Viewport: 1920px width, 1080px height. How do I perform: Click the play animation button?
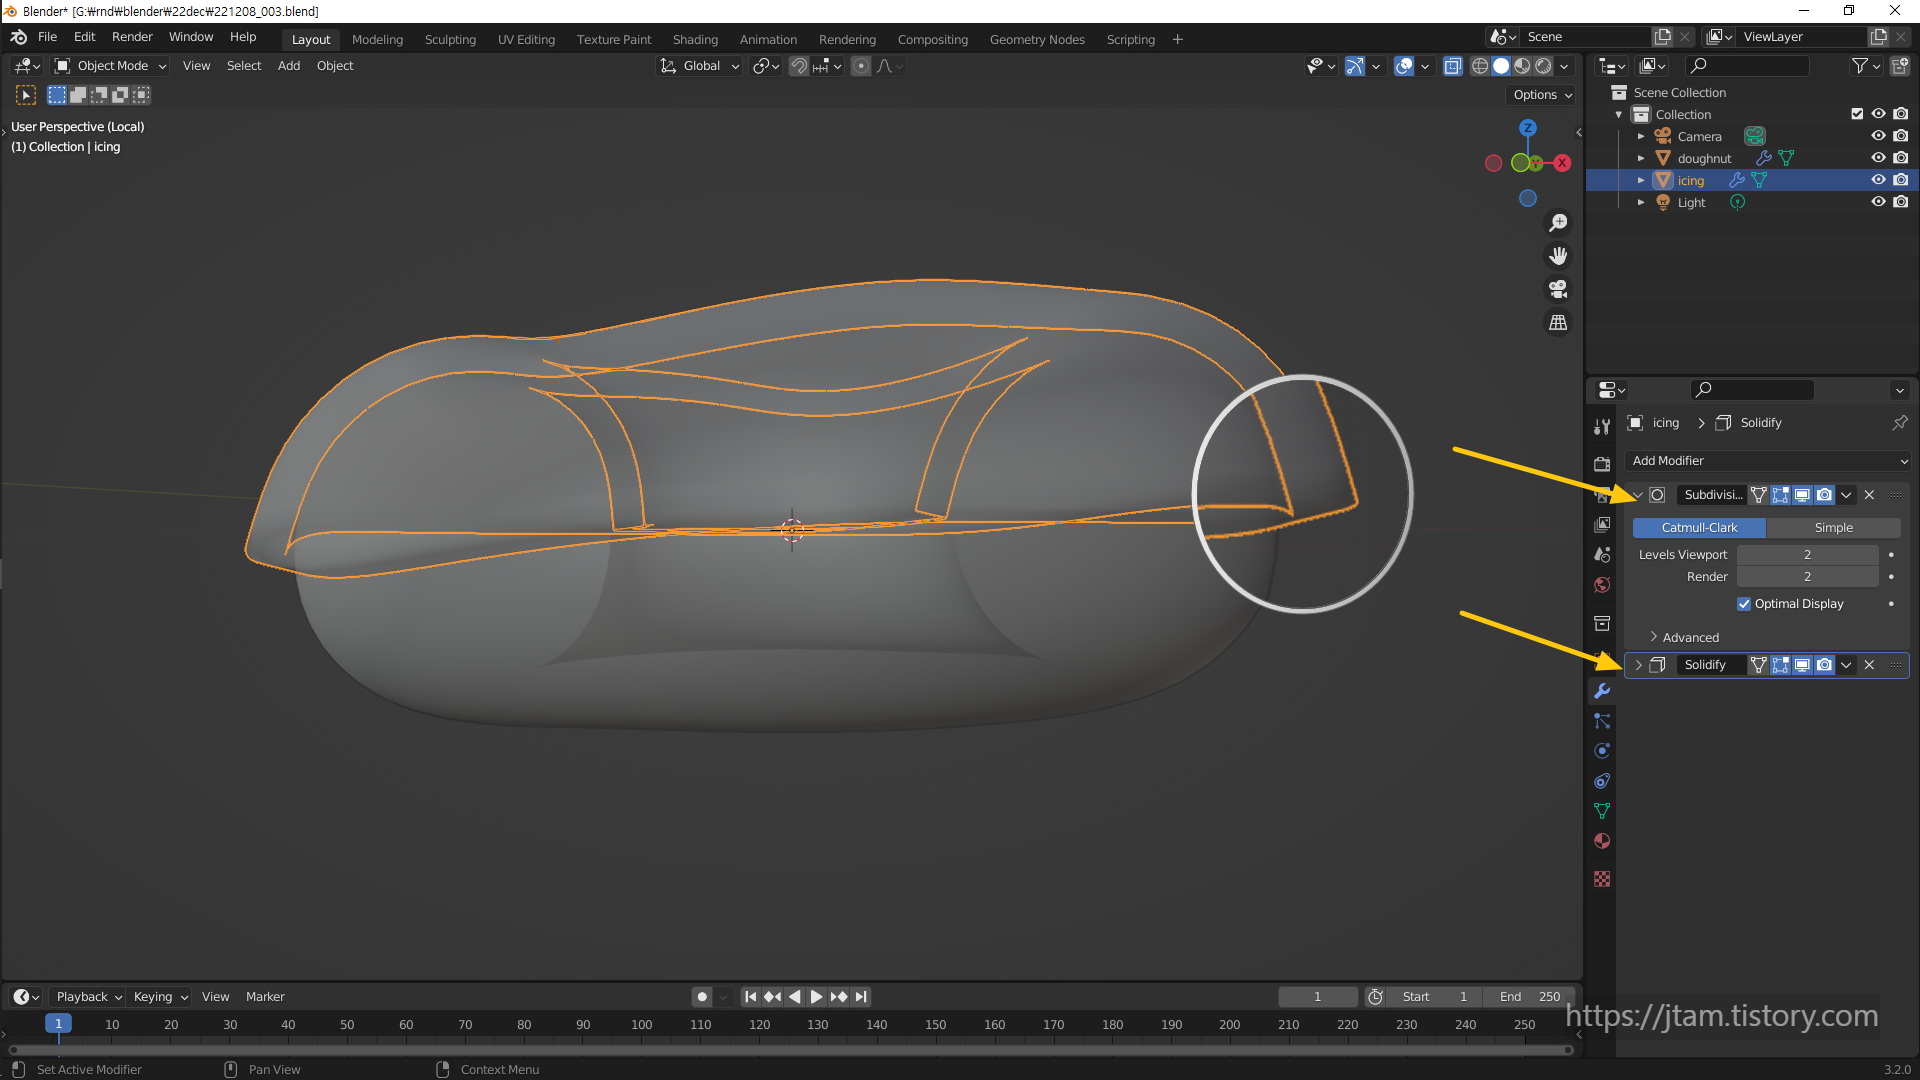(816, 997)
